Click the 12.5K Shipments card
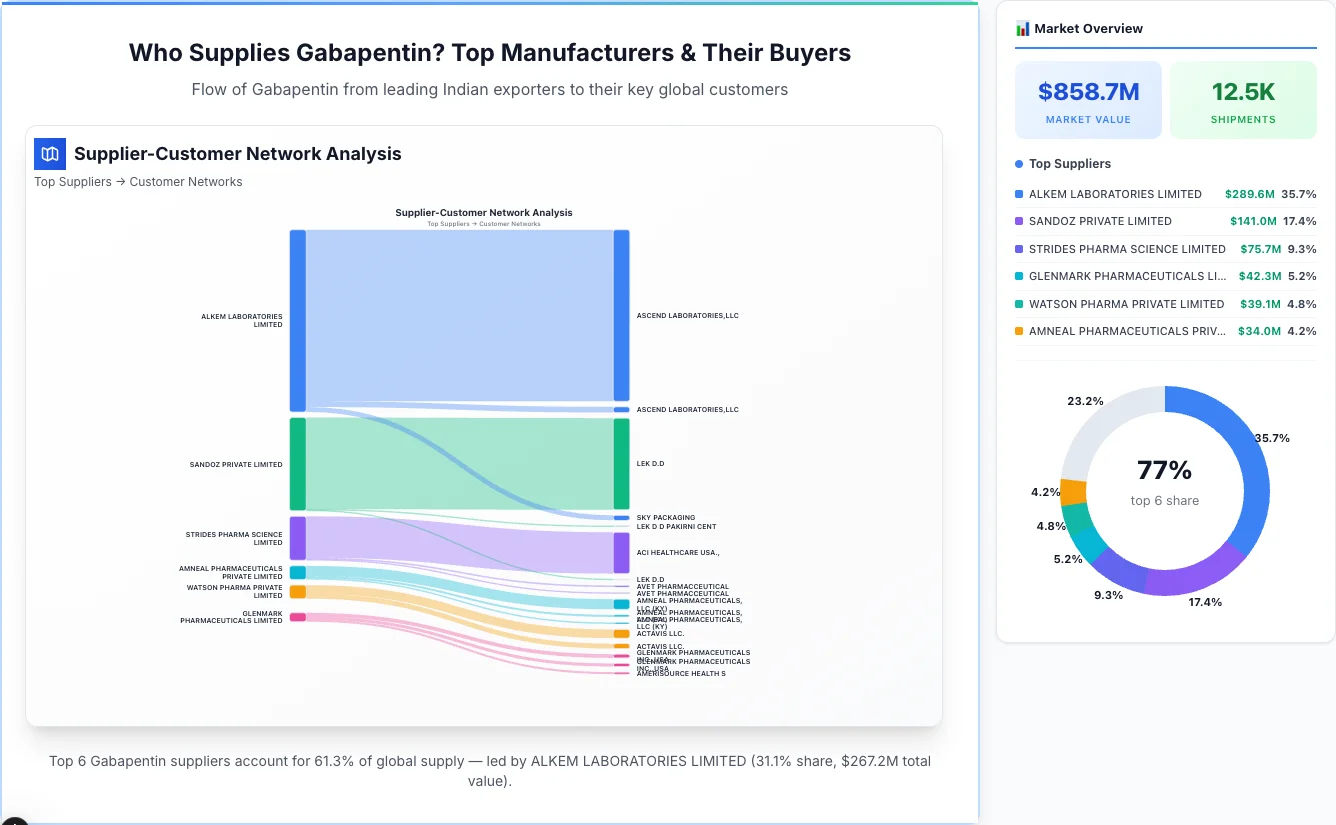Viewport: 1336px width, 825px height. 1243,99
